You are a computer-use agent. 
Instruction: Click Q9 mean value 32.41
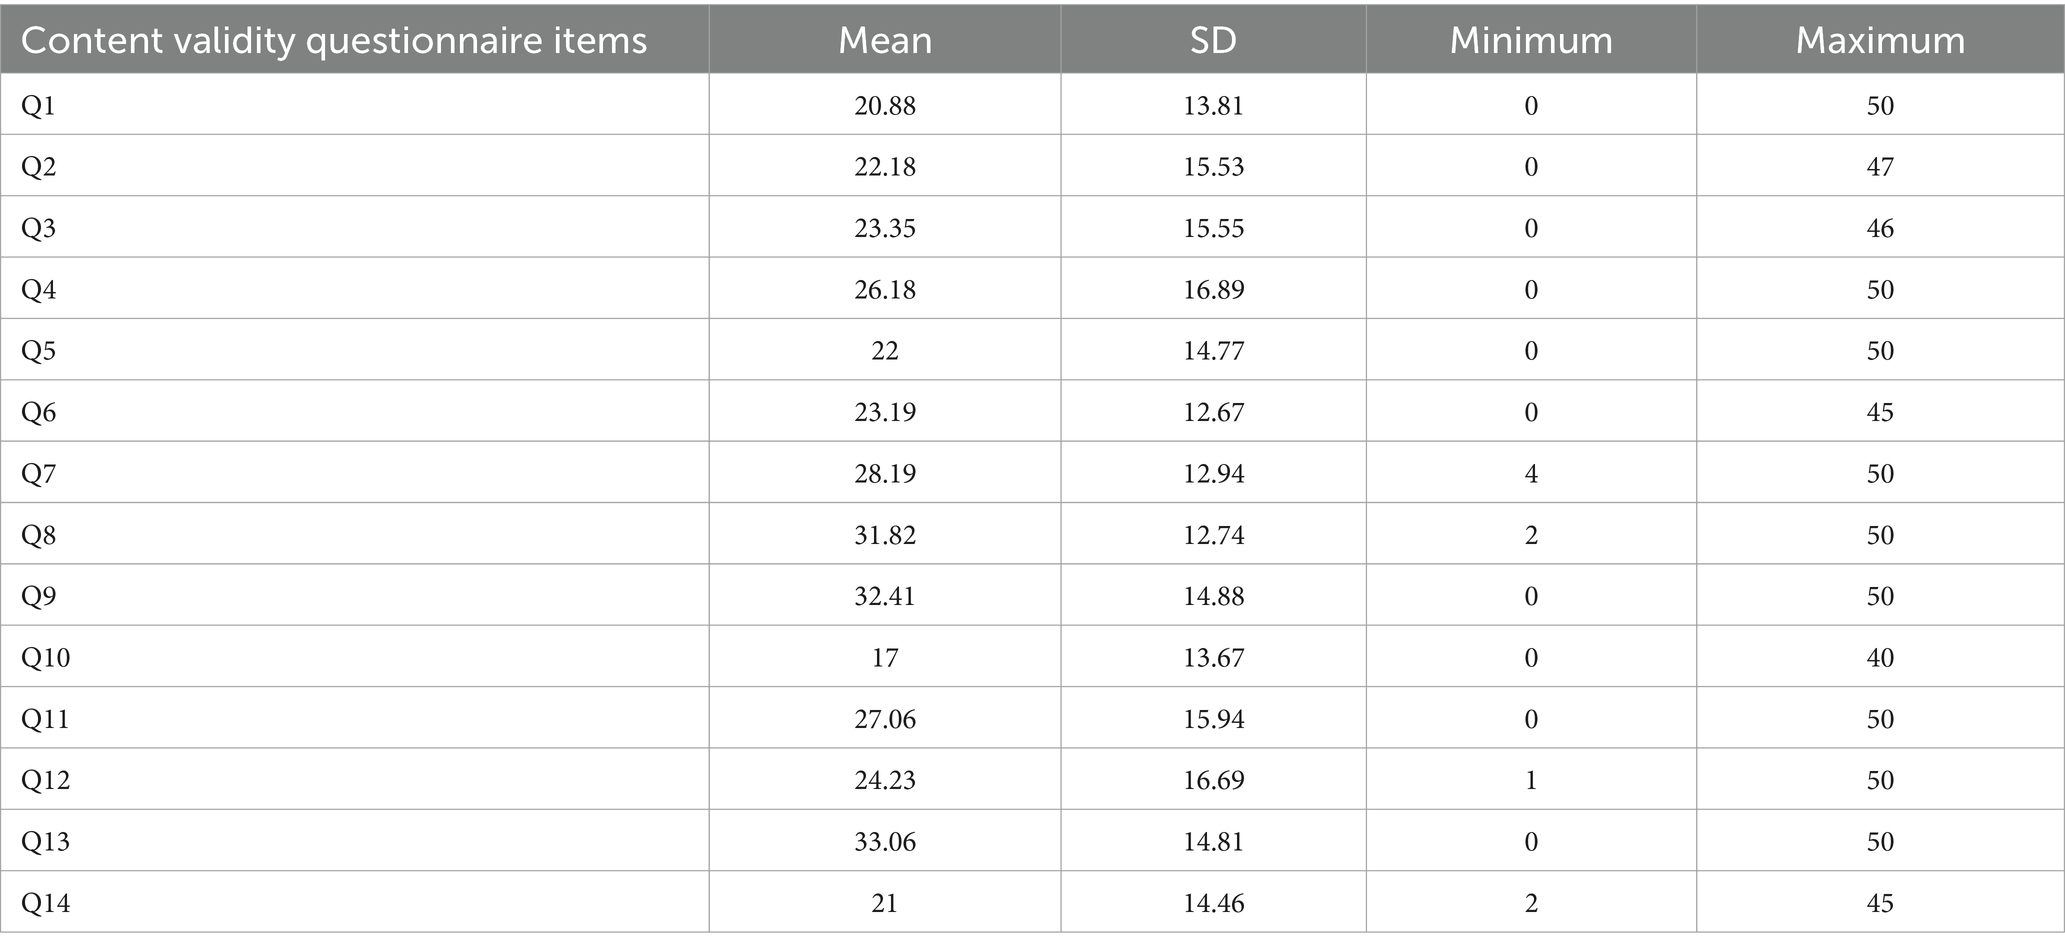[x=885, y=597]
